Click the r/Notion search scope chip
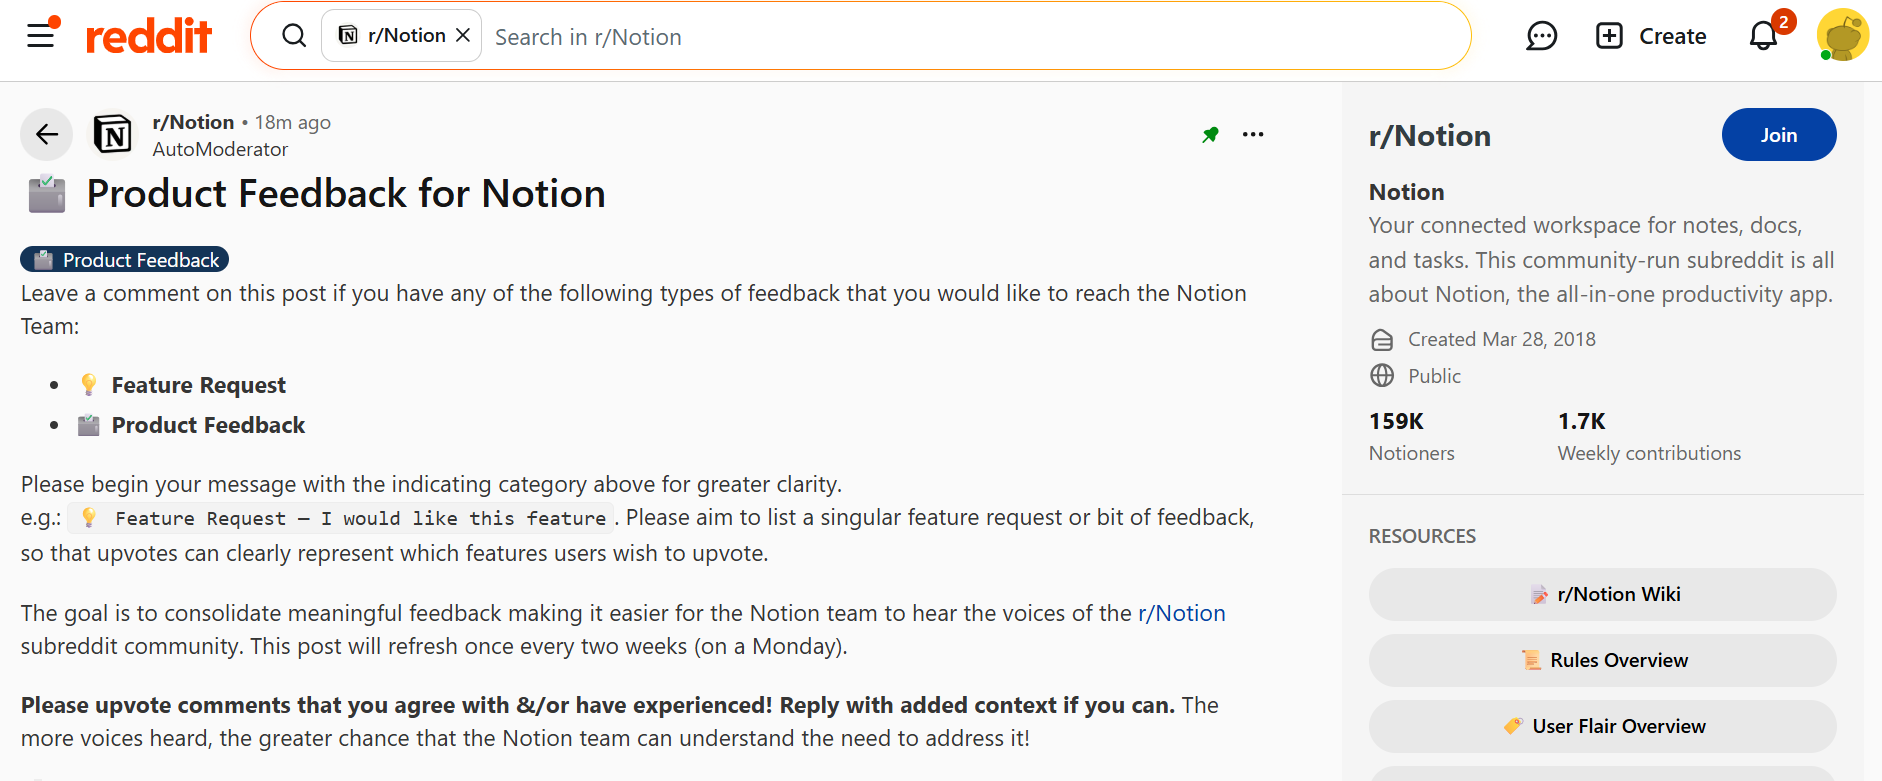 401,36
